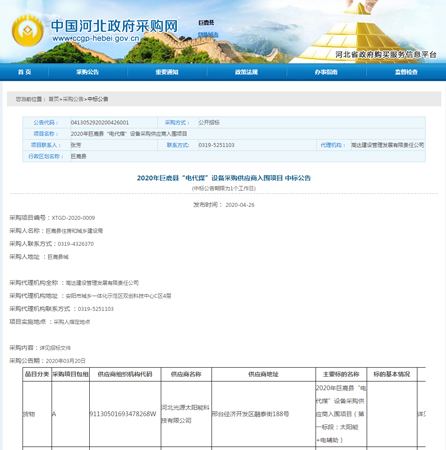
Task: Click the www.ccgp-hebei.gov.cn URL text
Action: (96, 38)
